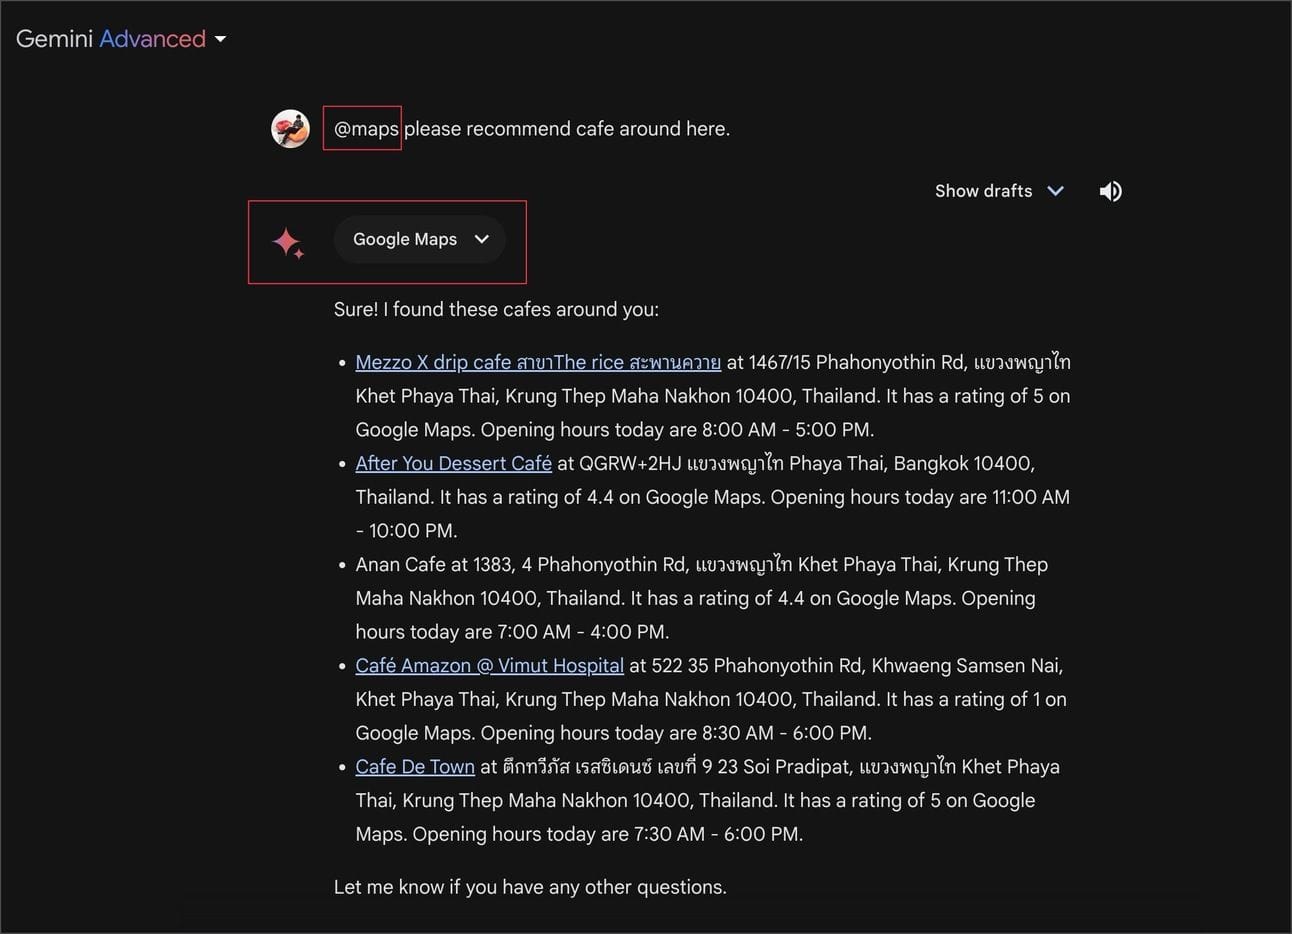1292x934 pixels.
Task: Click the Show drafts text
Action: coord(983,191)
